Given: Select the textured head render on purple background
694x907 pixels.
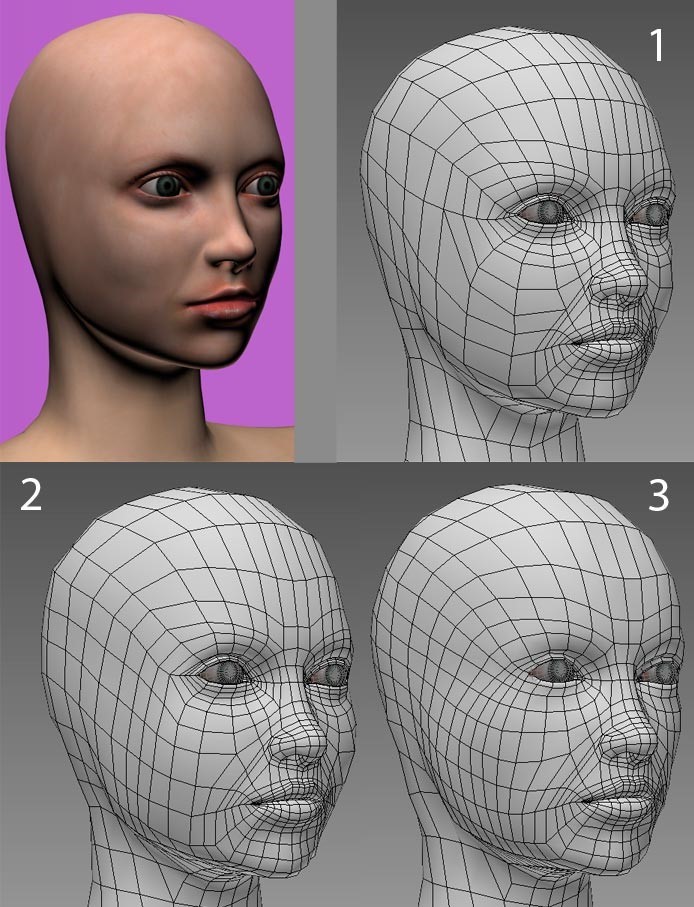Looking at the screenshot, I should (x=147, y=230).
